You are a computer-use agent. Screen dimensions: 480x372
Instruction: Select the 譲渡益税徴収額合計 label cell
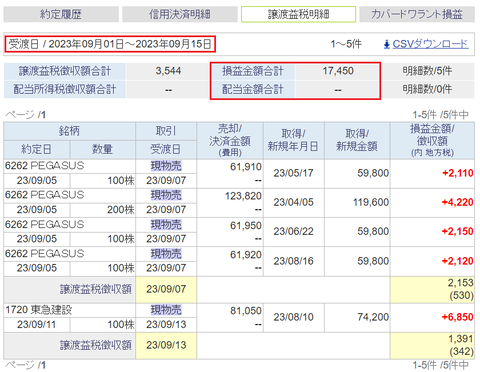[x=65, y=71]
